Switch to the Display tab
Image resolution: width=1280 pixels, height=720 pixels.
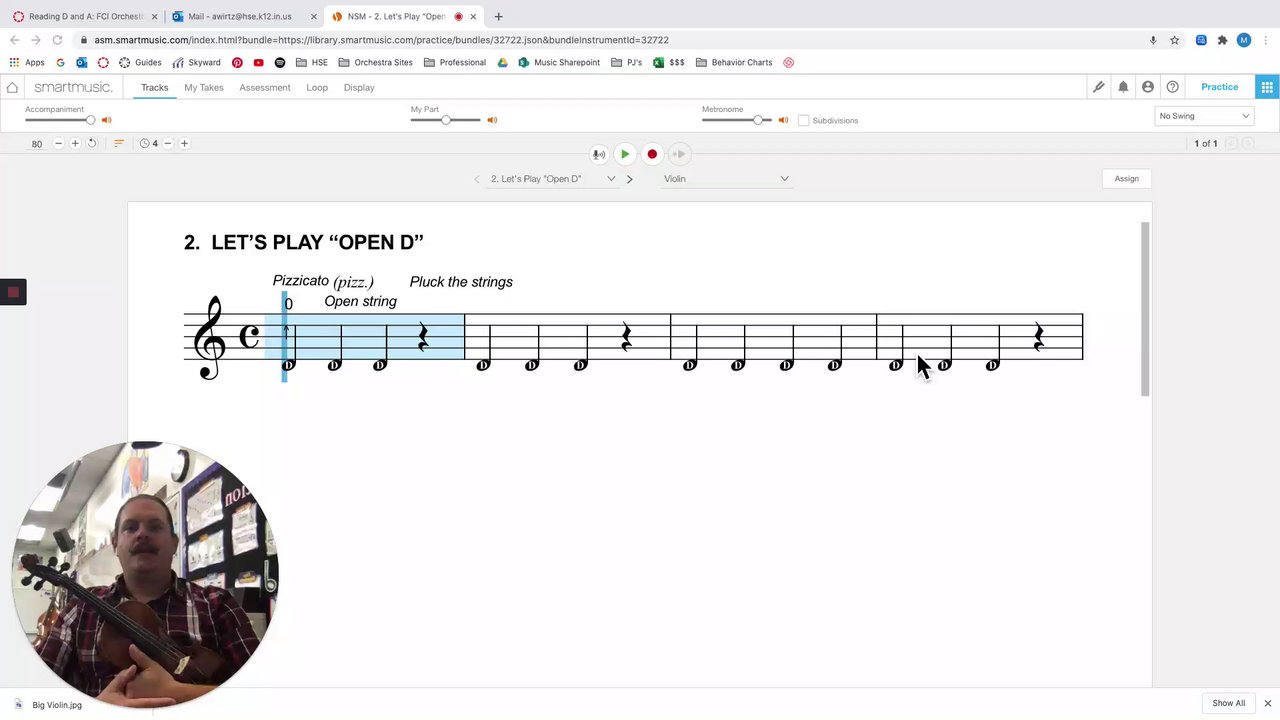pyautogui.click(x=359, y=87)
